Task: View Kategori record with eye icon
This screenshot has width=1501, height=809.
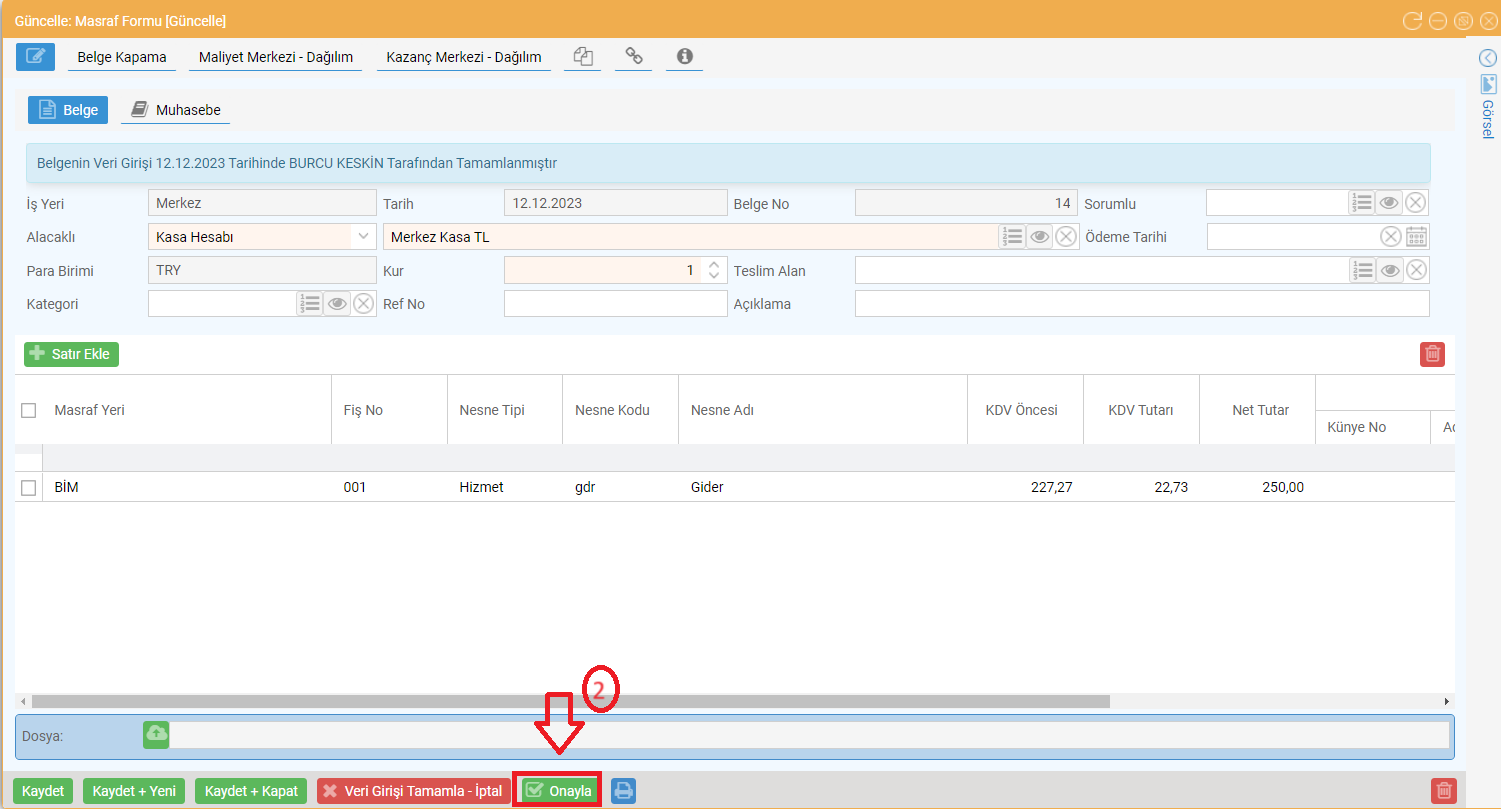Action: [336, 303]
